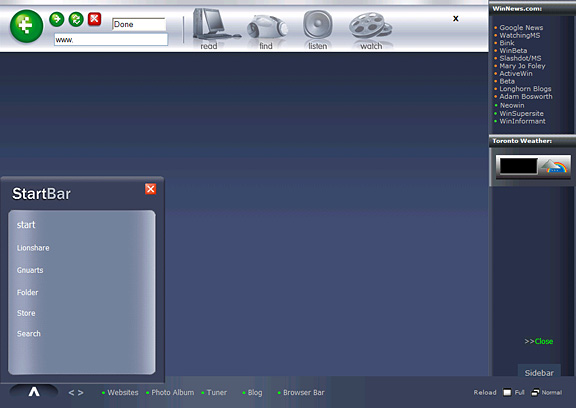Image resolution: width=576 pixels, height=408 pixels.
Task: Click the Toronto weather thumbnail
Action: (x=533, y=166)
